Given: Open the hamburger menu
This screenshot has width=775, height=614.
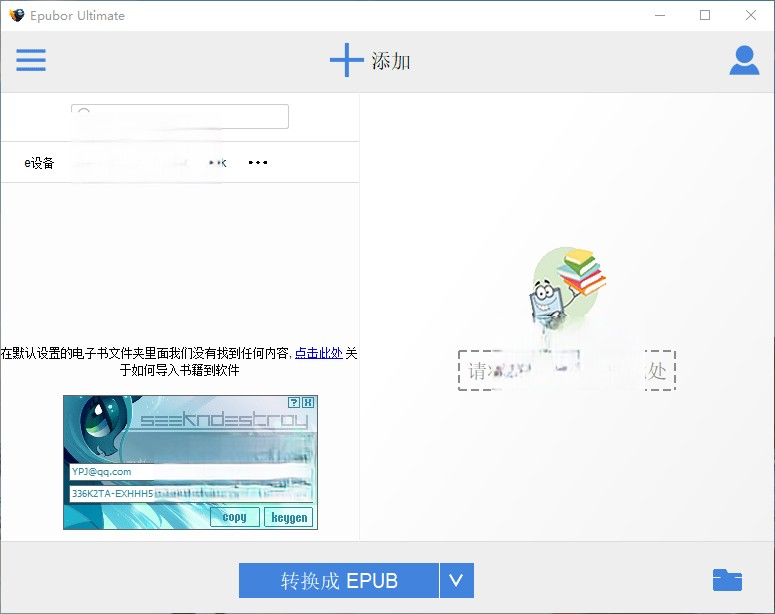Looking at the screenshot, I should click(31, 60).
